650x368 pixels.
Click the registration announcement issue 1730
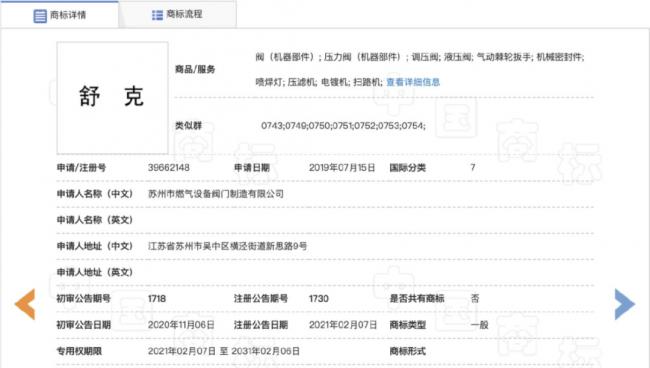319,298
